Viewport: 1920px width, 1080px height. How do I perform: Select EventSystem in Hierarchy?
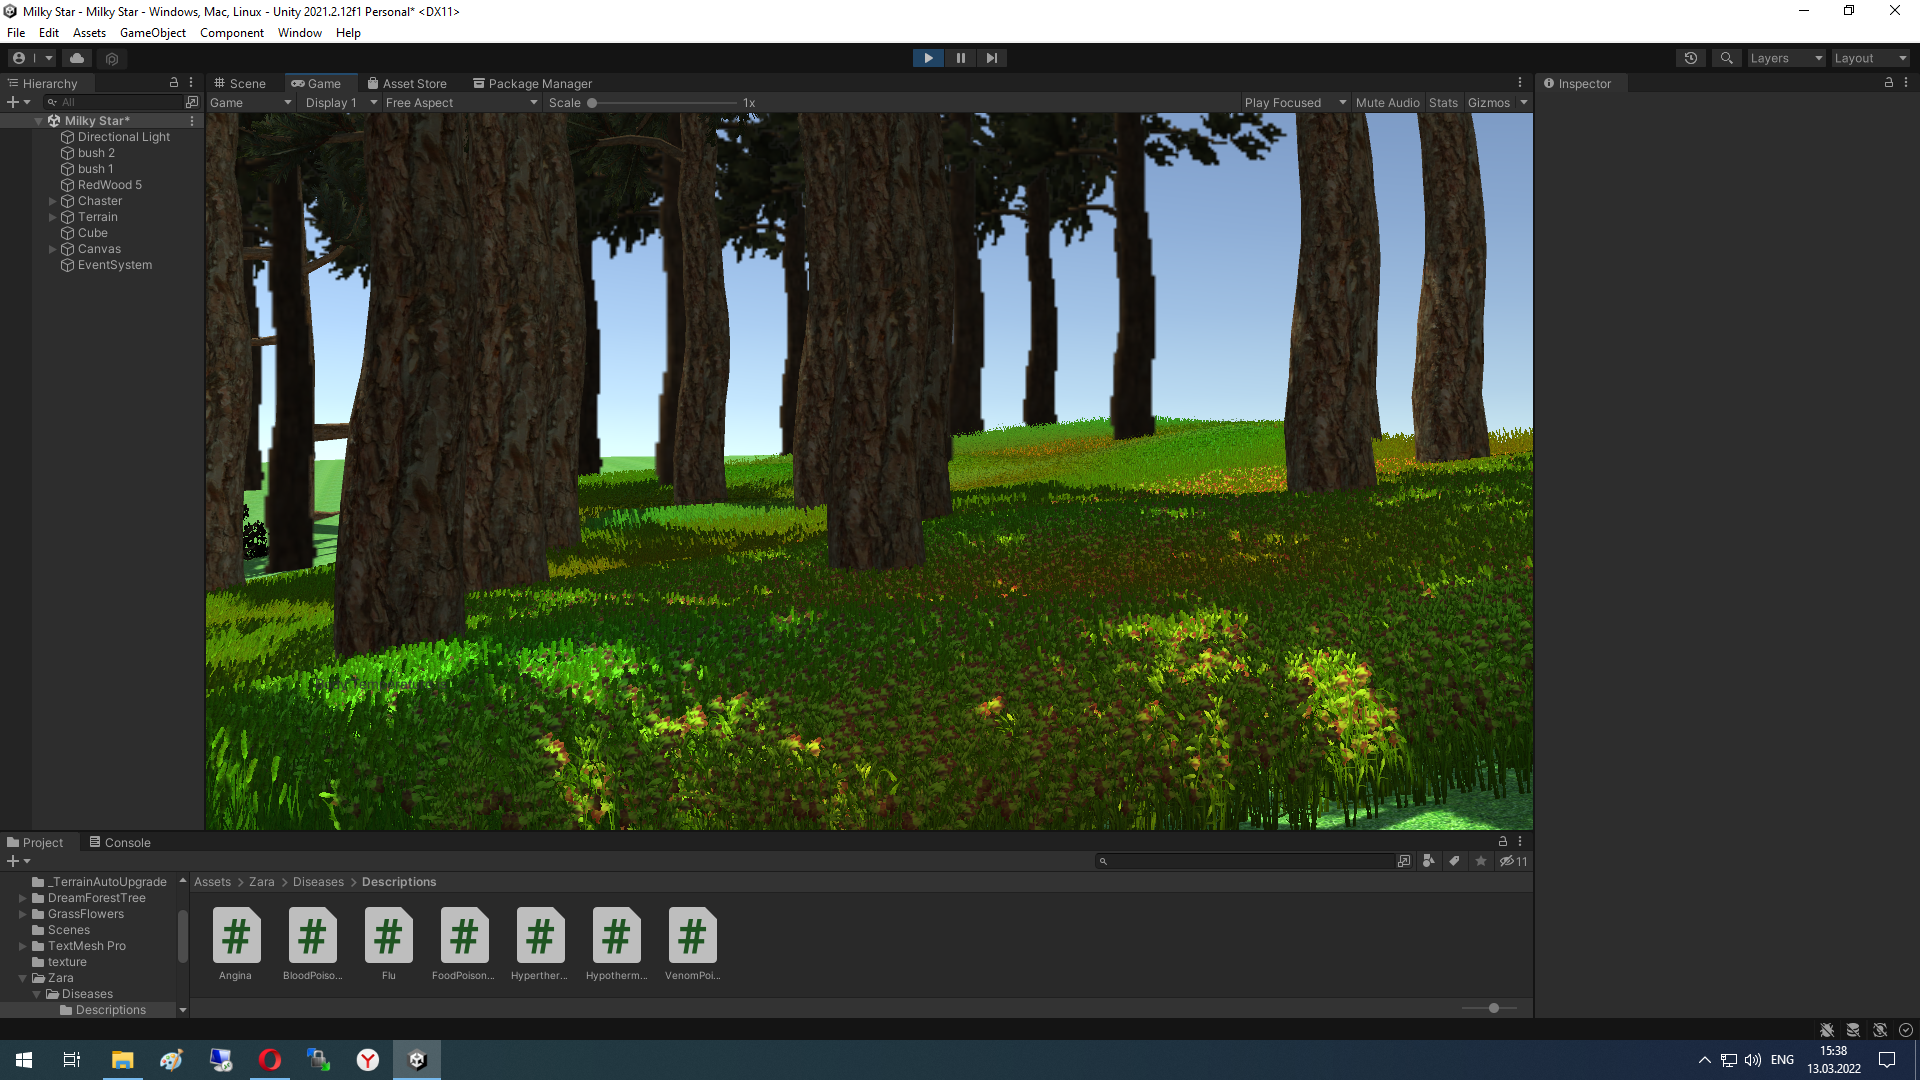click(115, 265)
